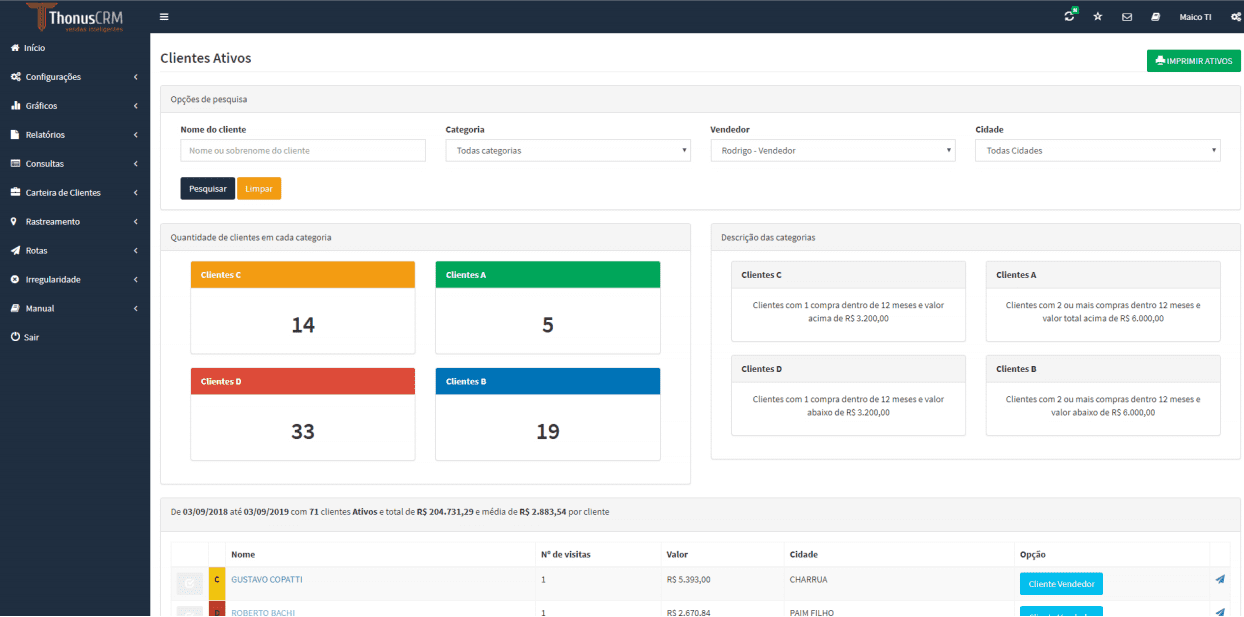
Task: Open the Categoria dropdown
Action: 568,151
